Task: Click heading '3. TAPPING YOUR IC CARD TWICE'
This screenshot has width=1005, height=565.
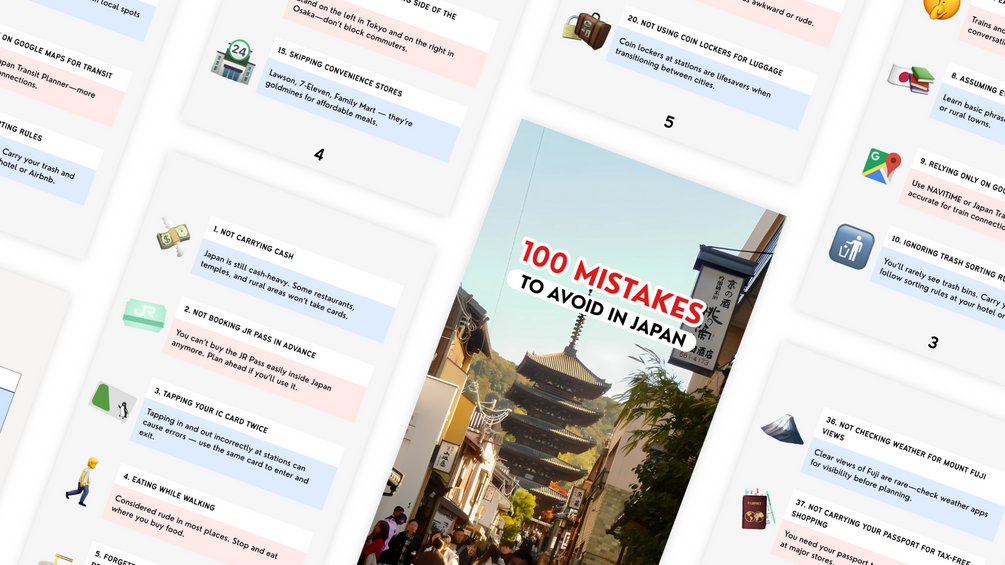Action: 211,410
